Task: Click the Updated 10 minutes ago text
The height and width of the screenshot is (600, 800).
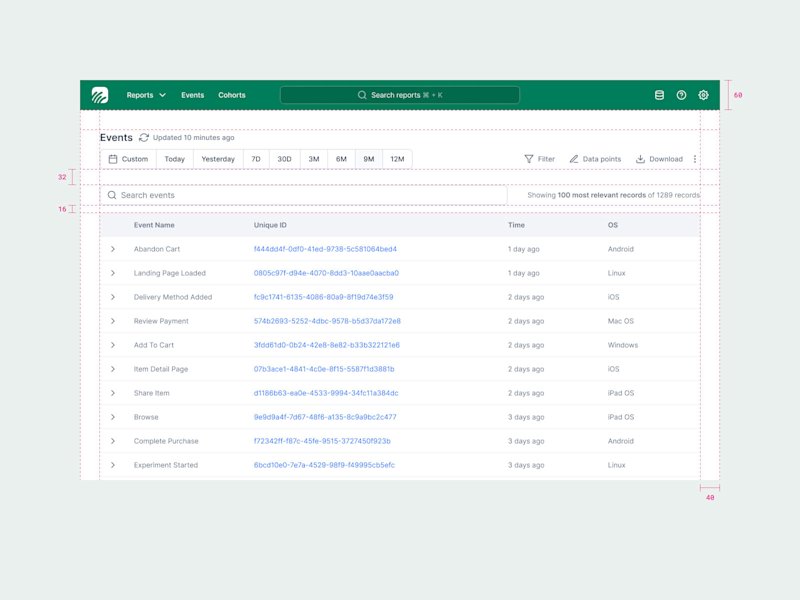Action: (193, 138)
